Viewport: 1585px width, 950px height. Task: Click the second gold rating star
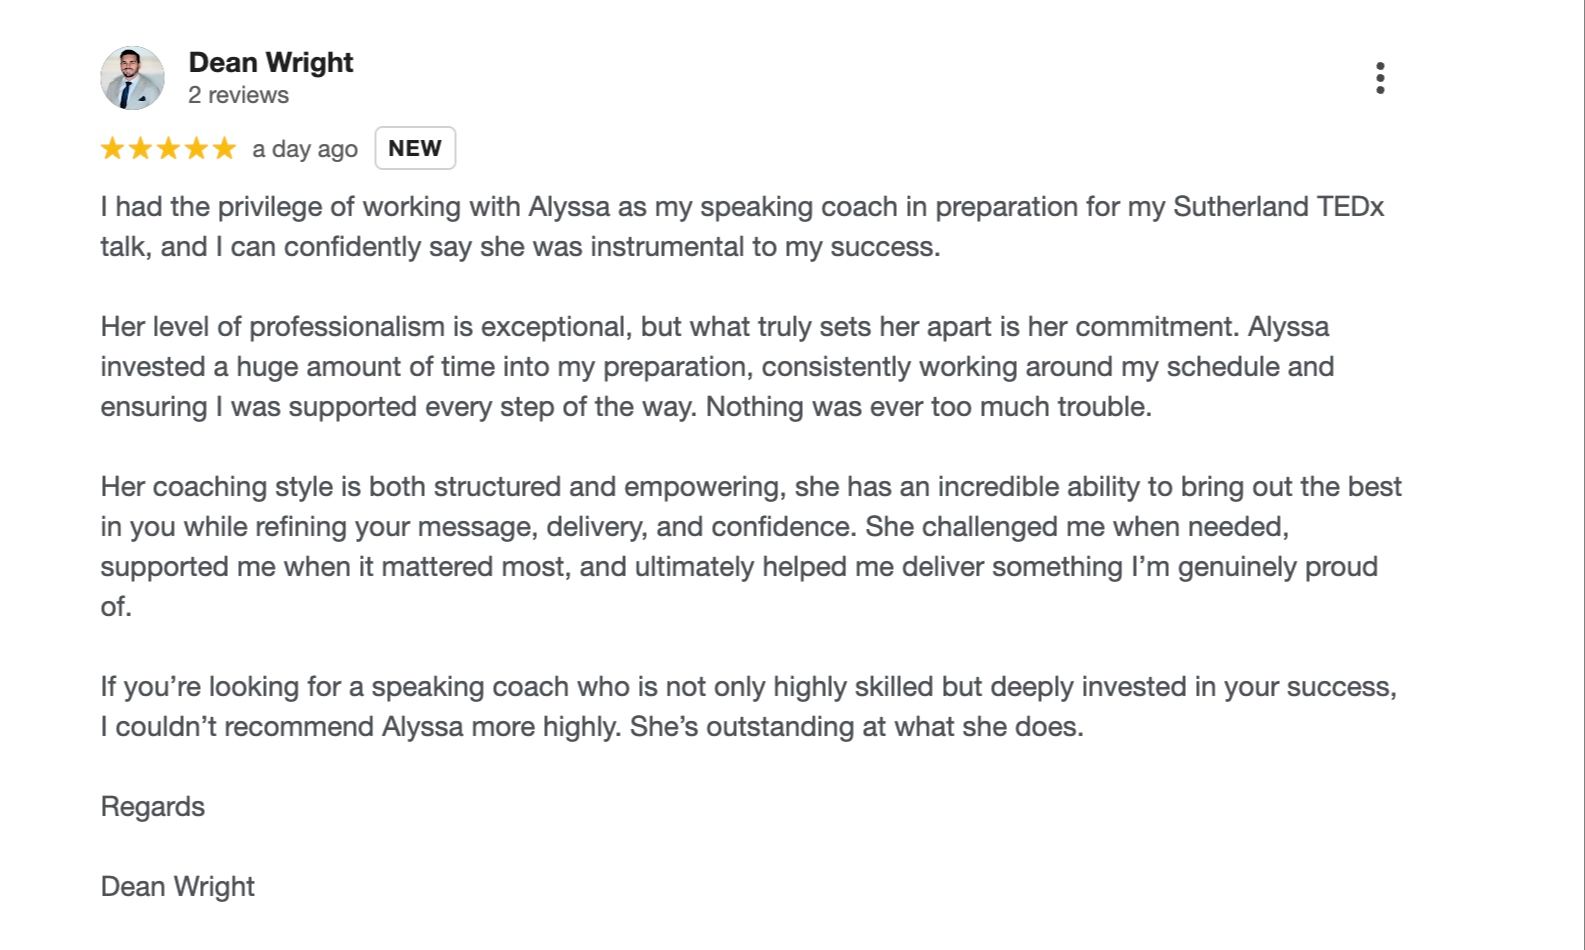140,149
